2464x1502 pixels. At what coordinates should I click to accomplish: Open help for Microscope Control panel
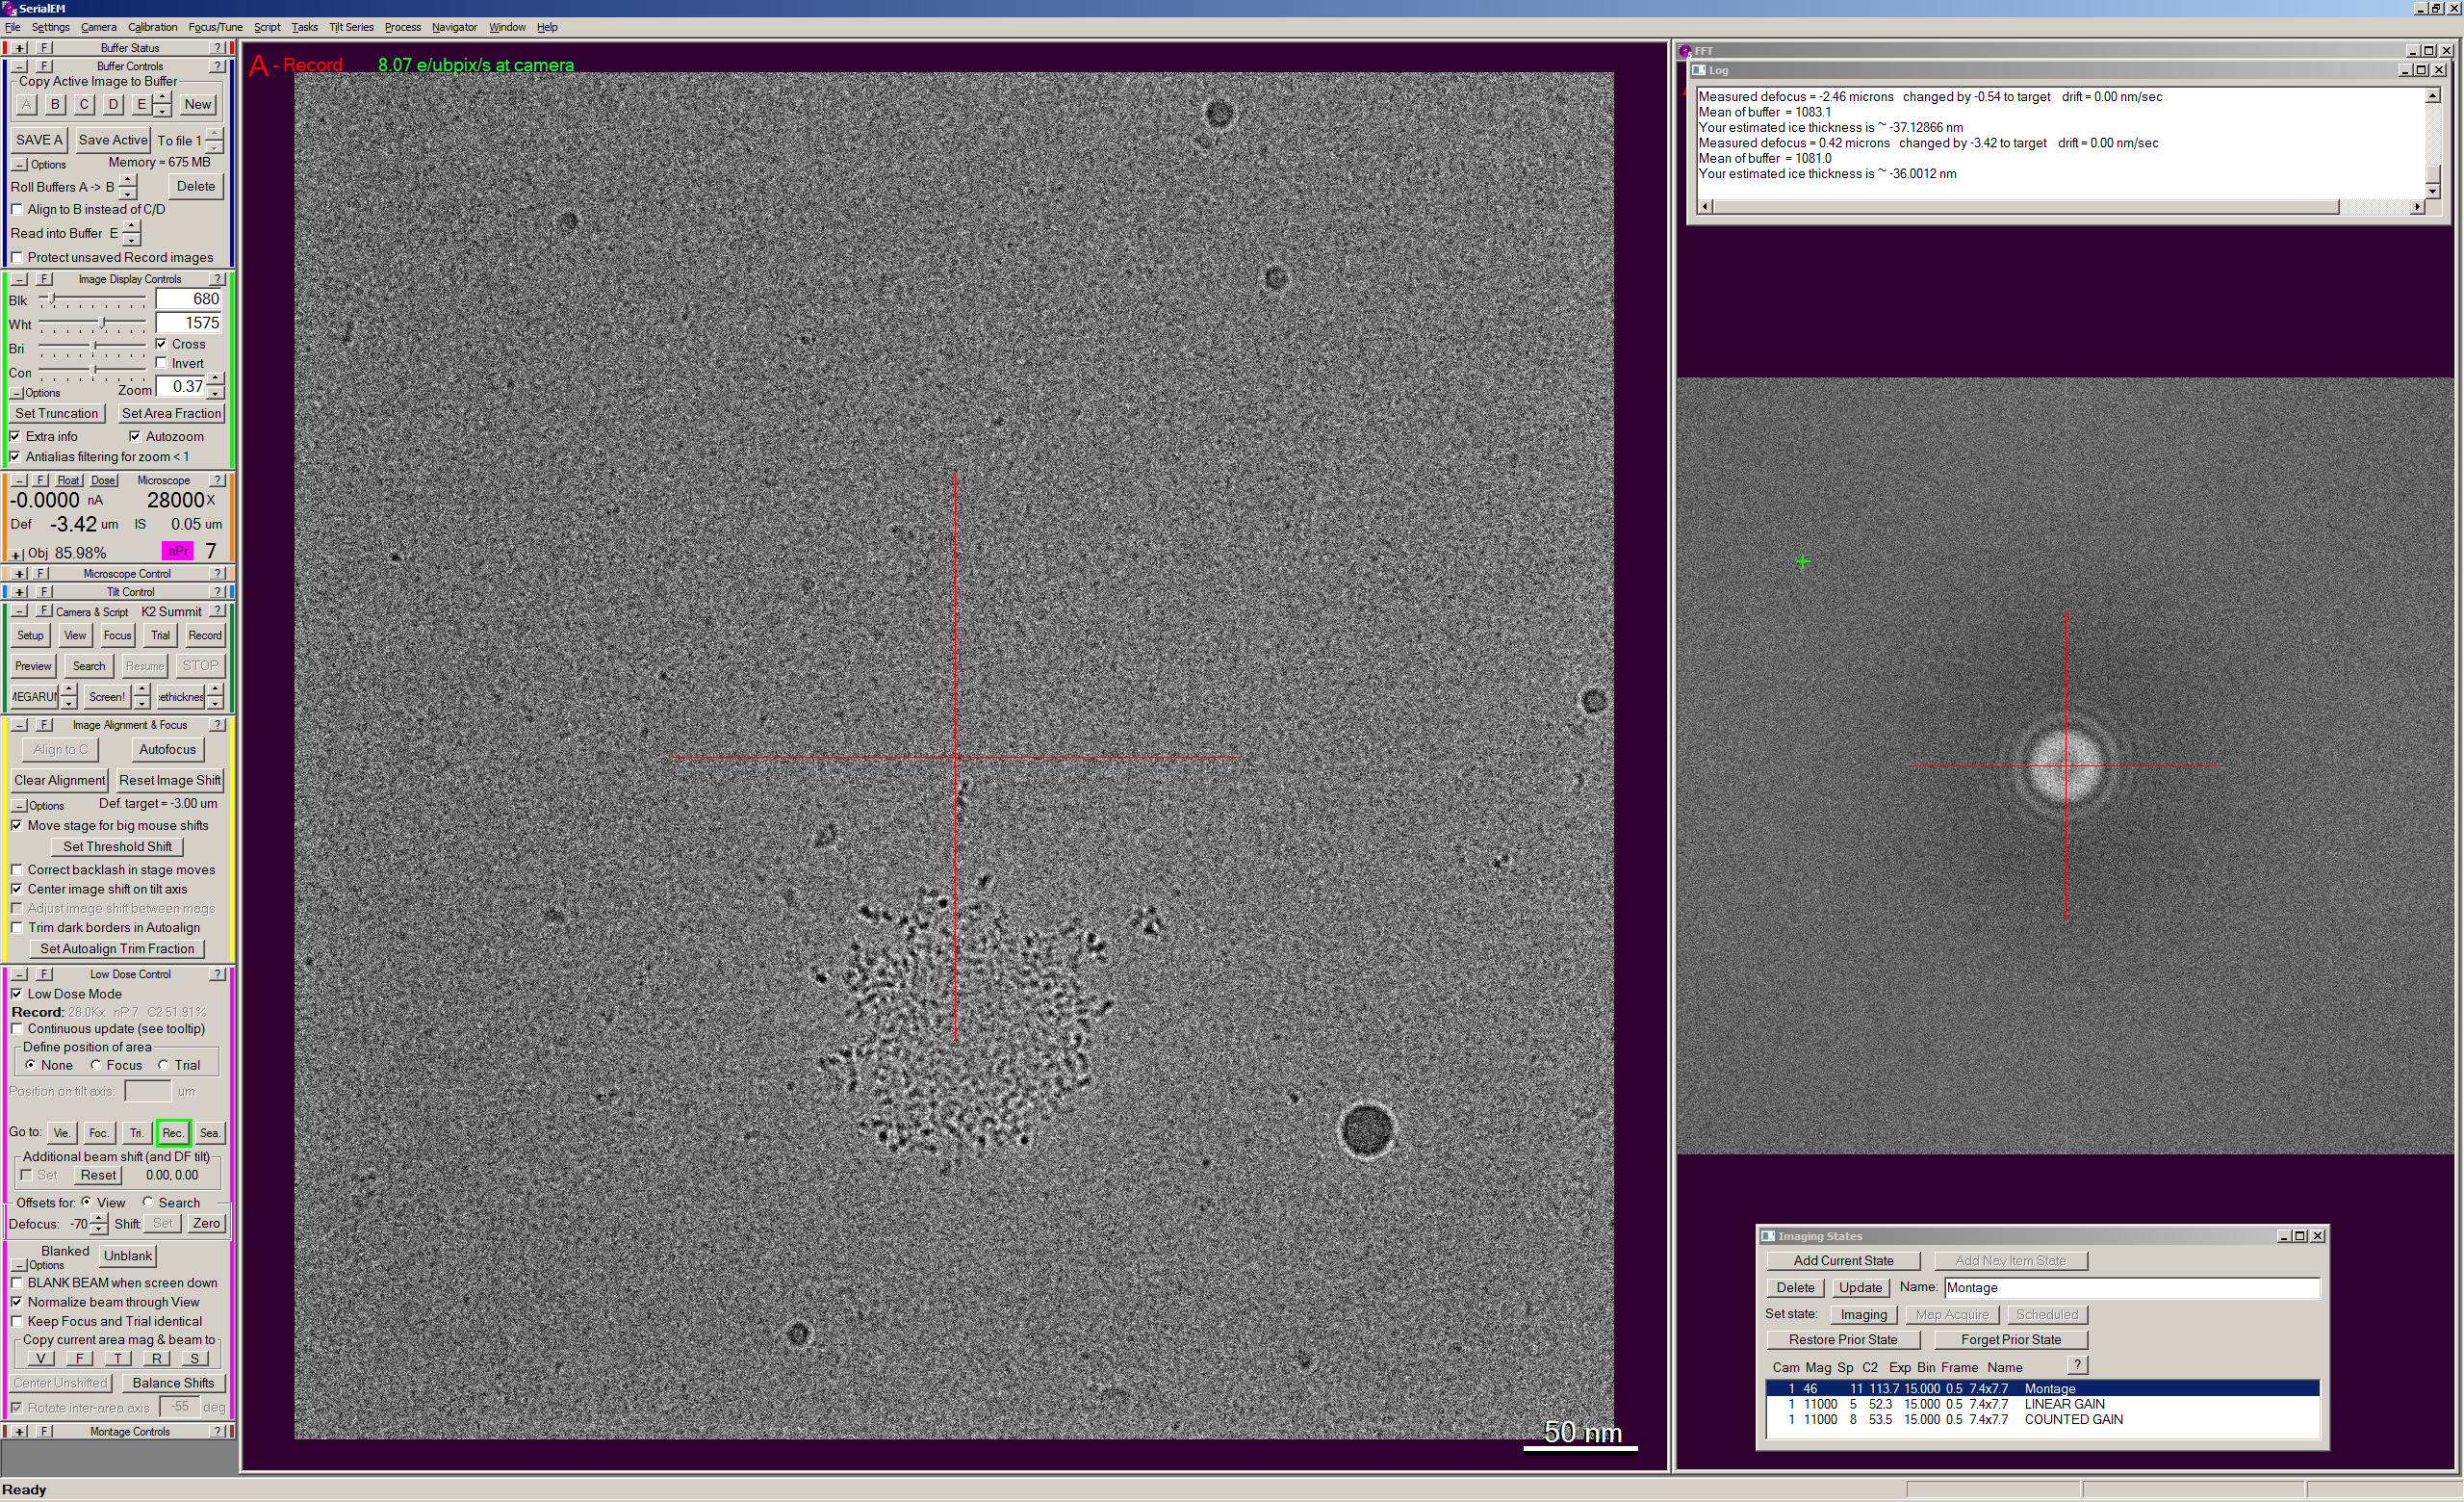pos(217,574)
